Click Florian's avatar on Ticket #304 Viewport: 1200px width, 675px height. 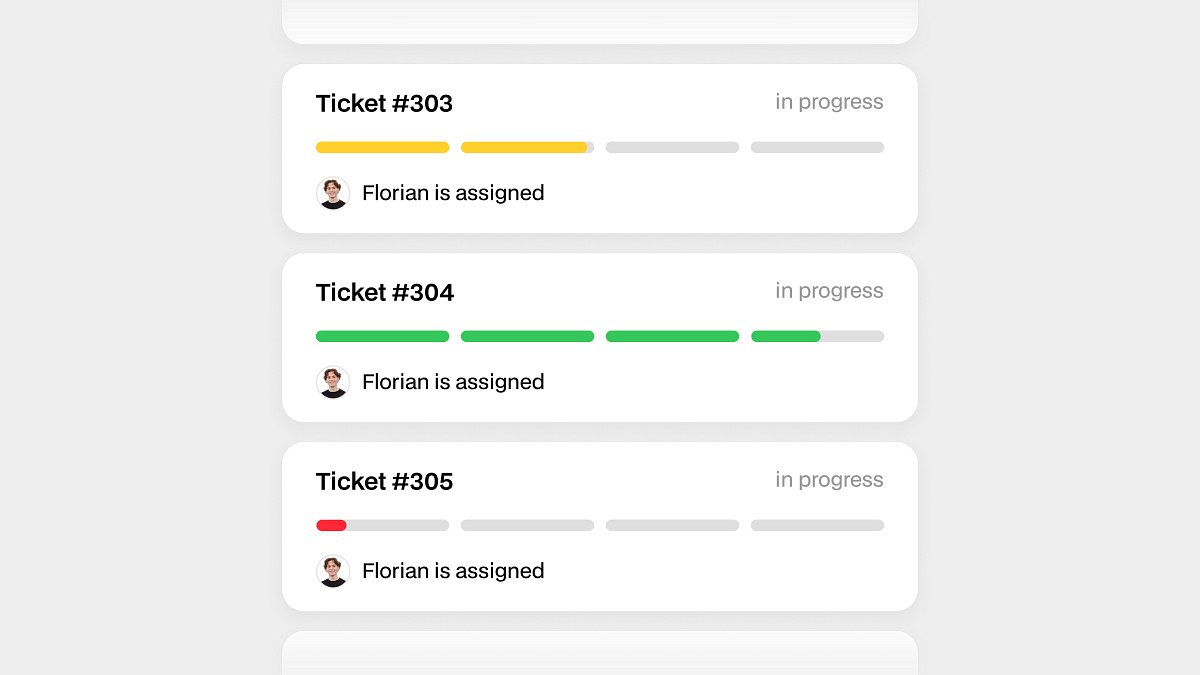pos(333,382)
